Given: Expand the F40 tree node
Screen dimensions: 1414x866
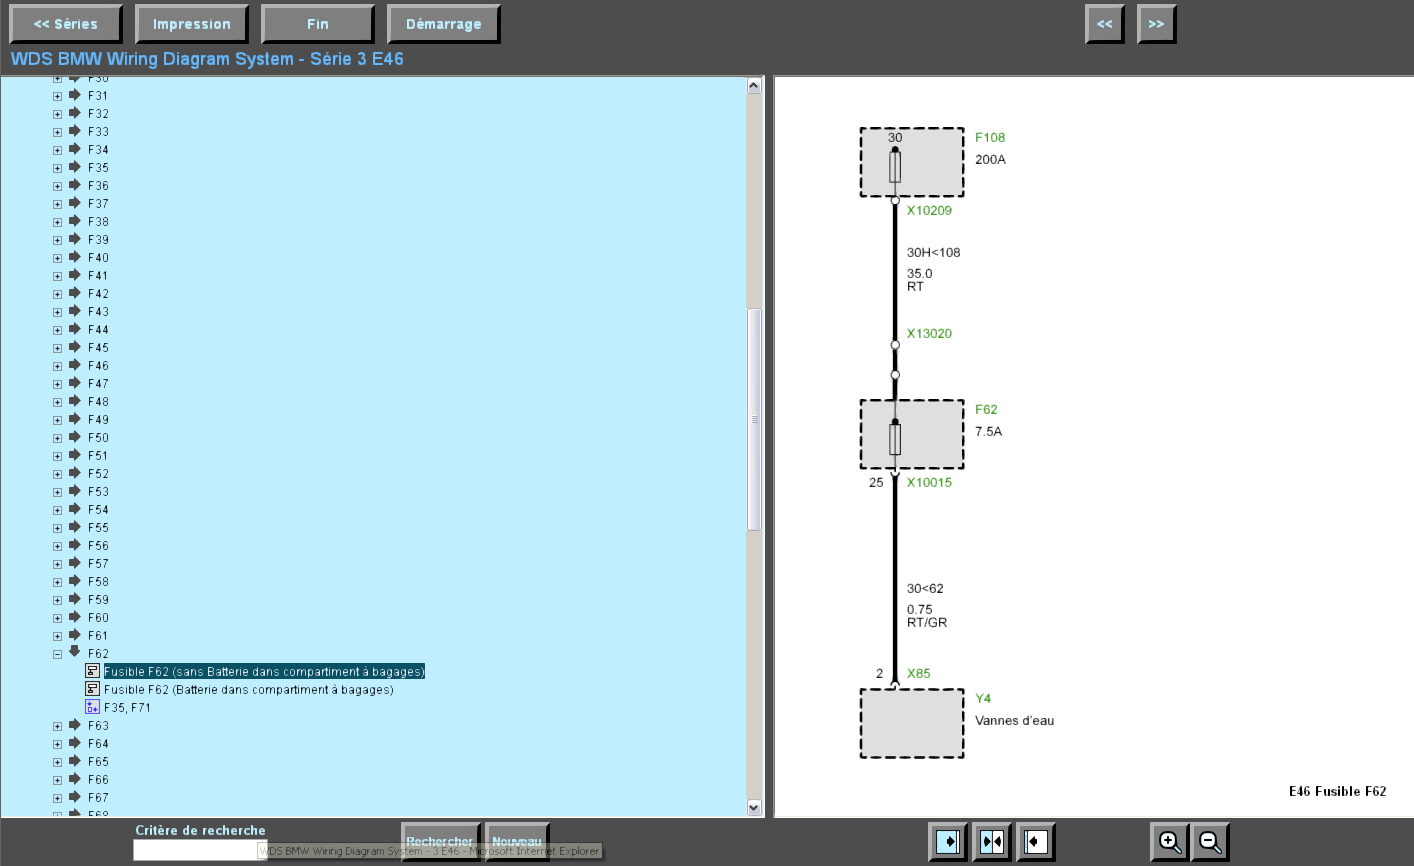Looking at the screenshot, I should (57, 258).
